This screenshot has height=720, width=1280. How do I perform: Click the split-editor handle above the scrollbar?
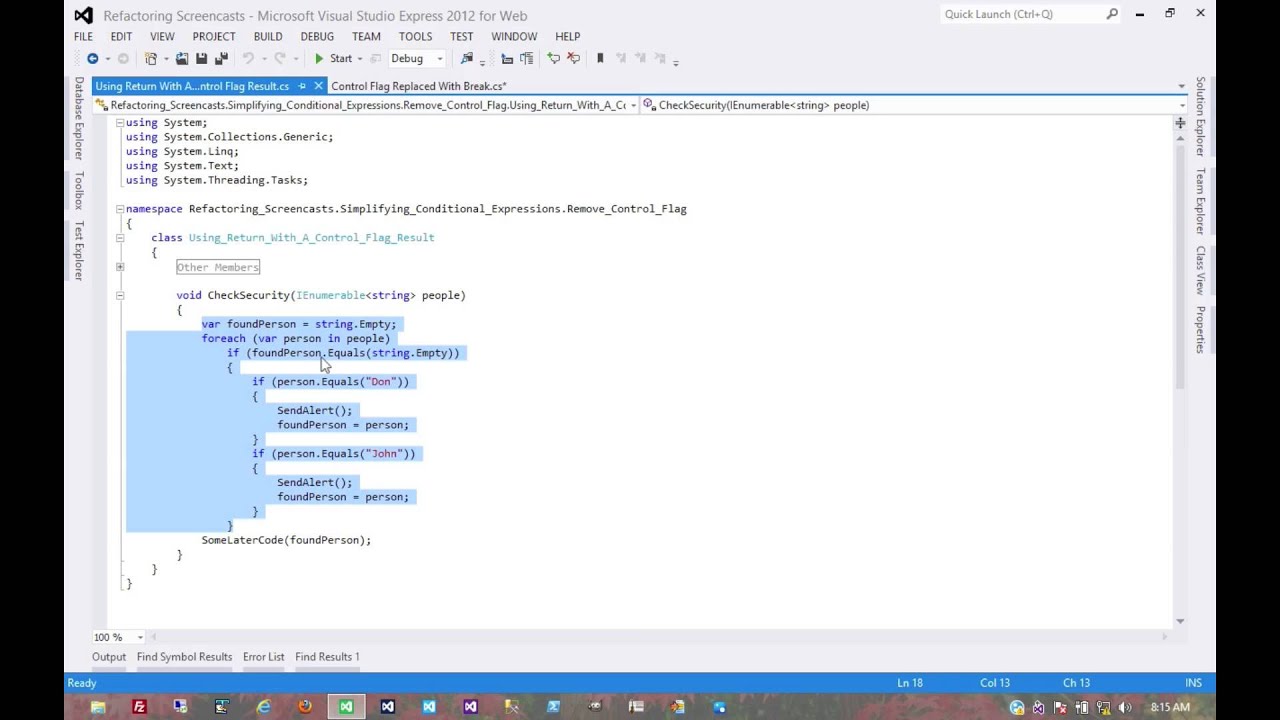(1180, 123)
